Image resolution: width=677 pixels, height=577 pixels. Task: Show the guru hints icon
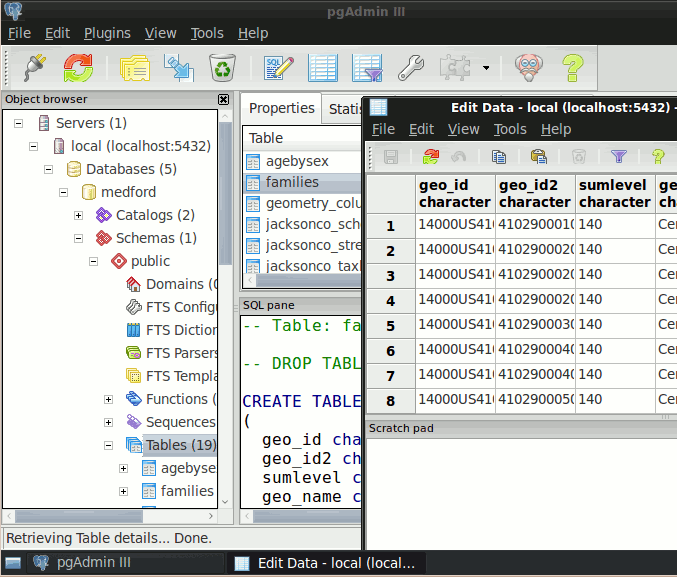(529, 68)
